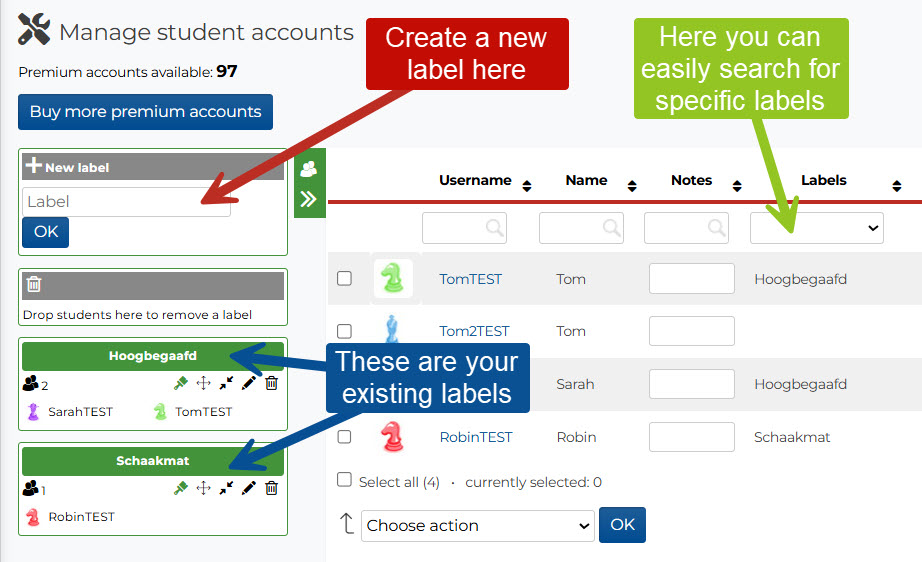Edit the Schaakmat label with the pencil
The width and height of the screenshot is (922, 562).
(x=249, y=488)
